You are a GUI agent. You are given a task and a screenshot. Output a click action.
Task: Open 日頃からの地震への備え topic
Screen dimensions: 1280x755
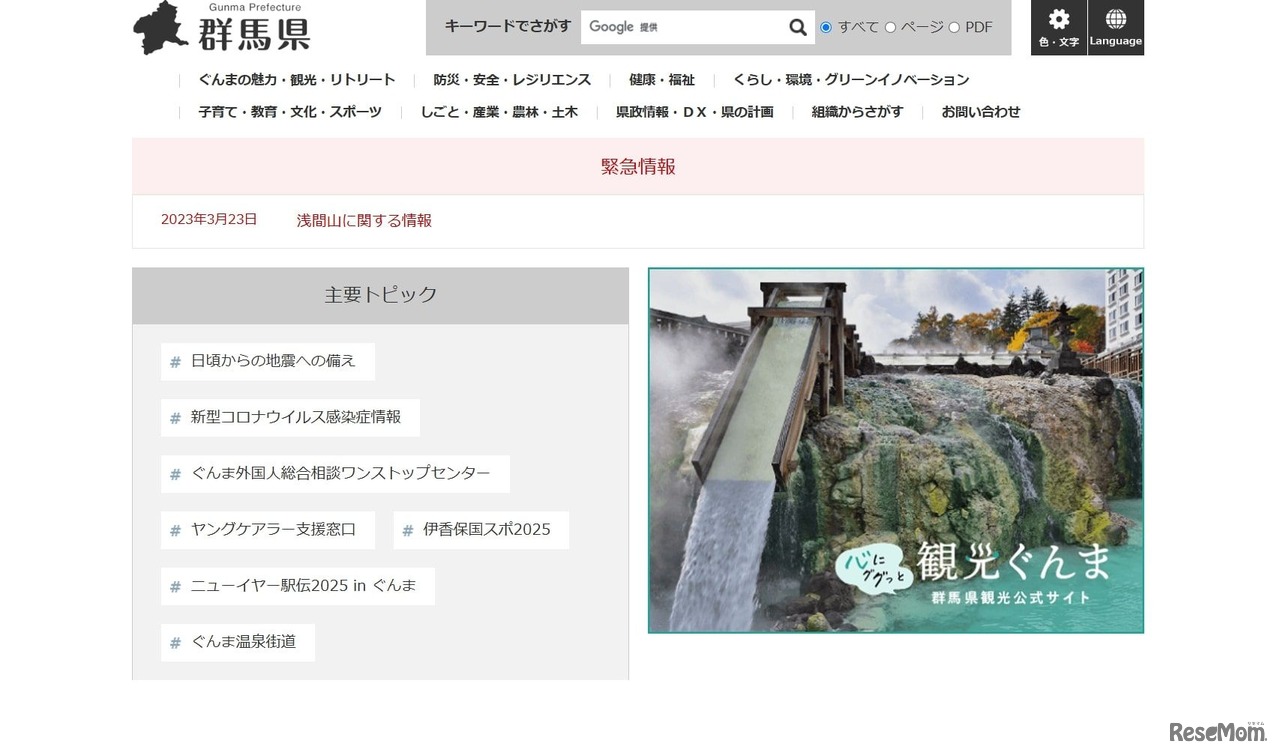268,362
